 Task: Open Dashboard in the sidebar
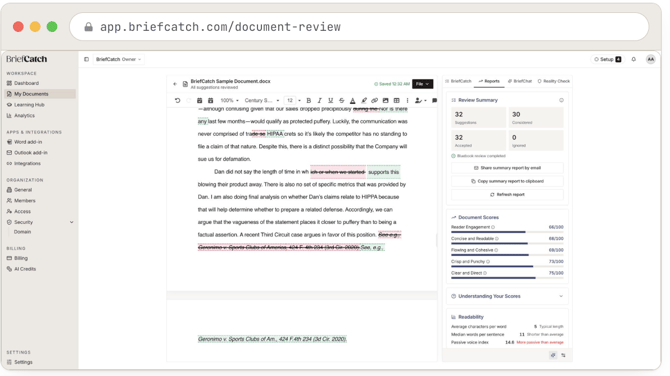[x=41, y=83]
